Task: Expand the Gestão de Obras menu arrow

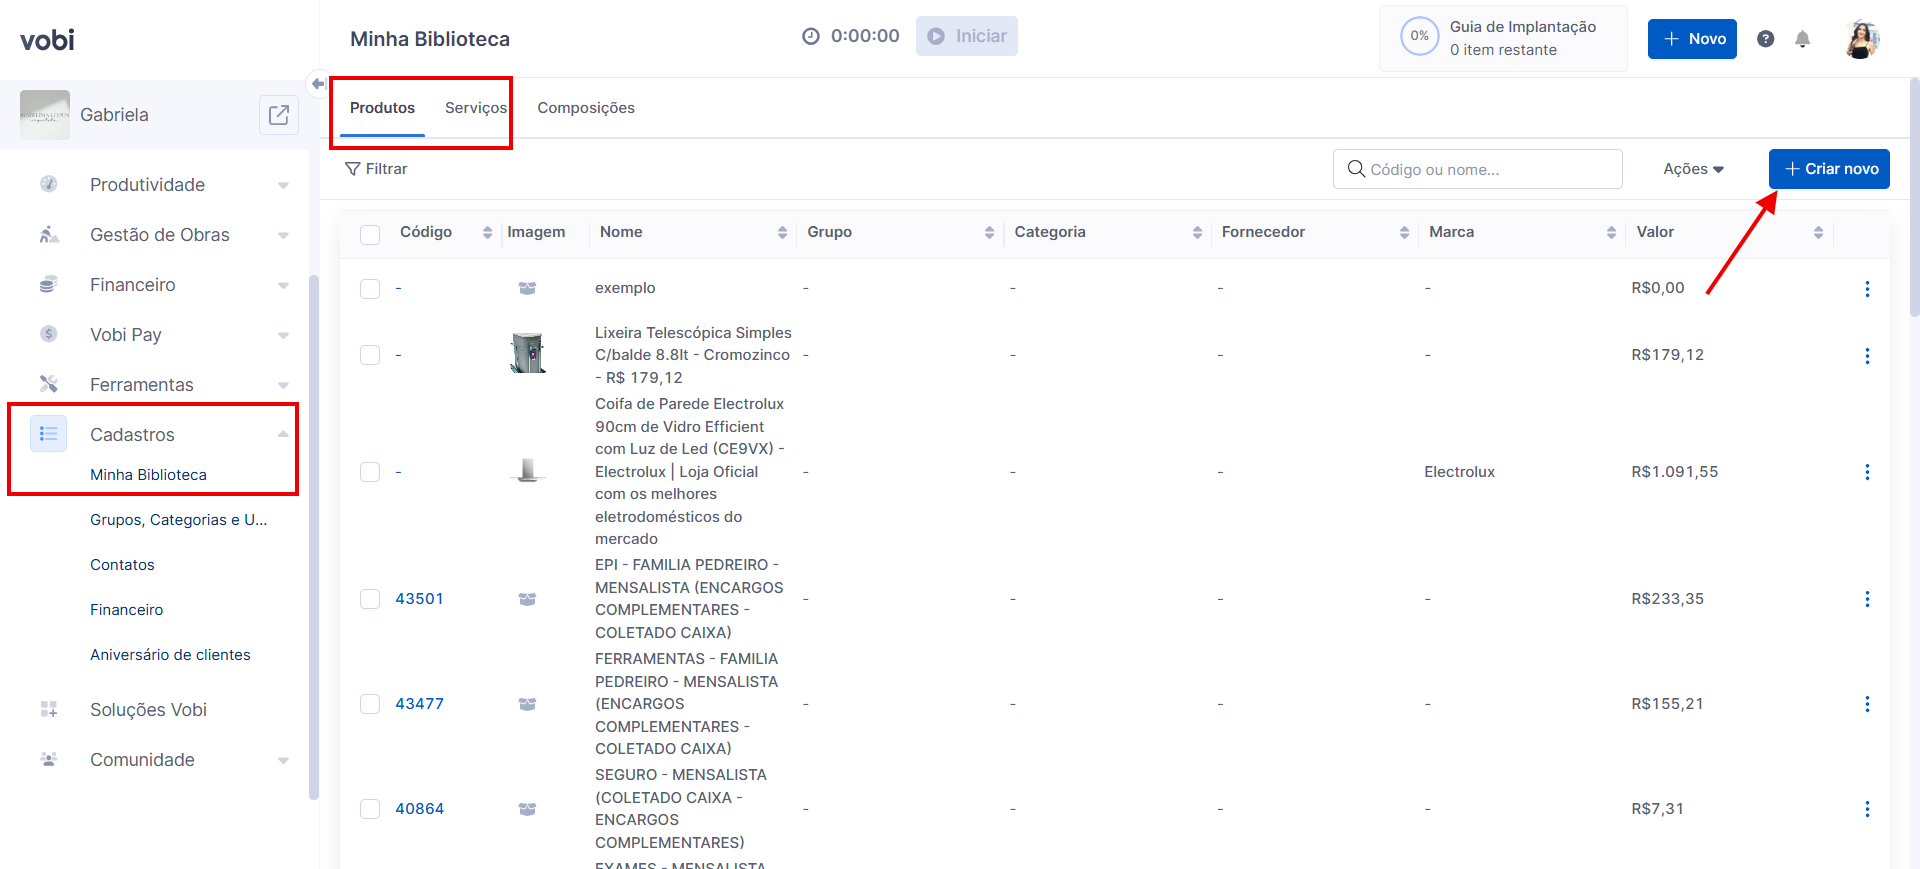Action: [283, 235]
